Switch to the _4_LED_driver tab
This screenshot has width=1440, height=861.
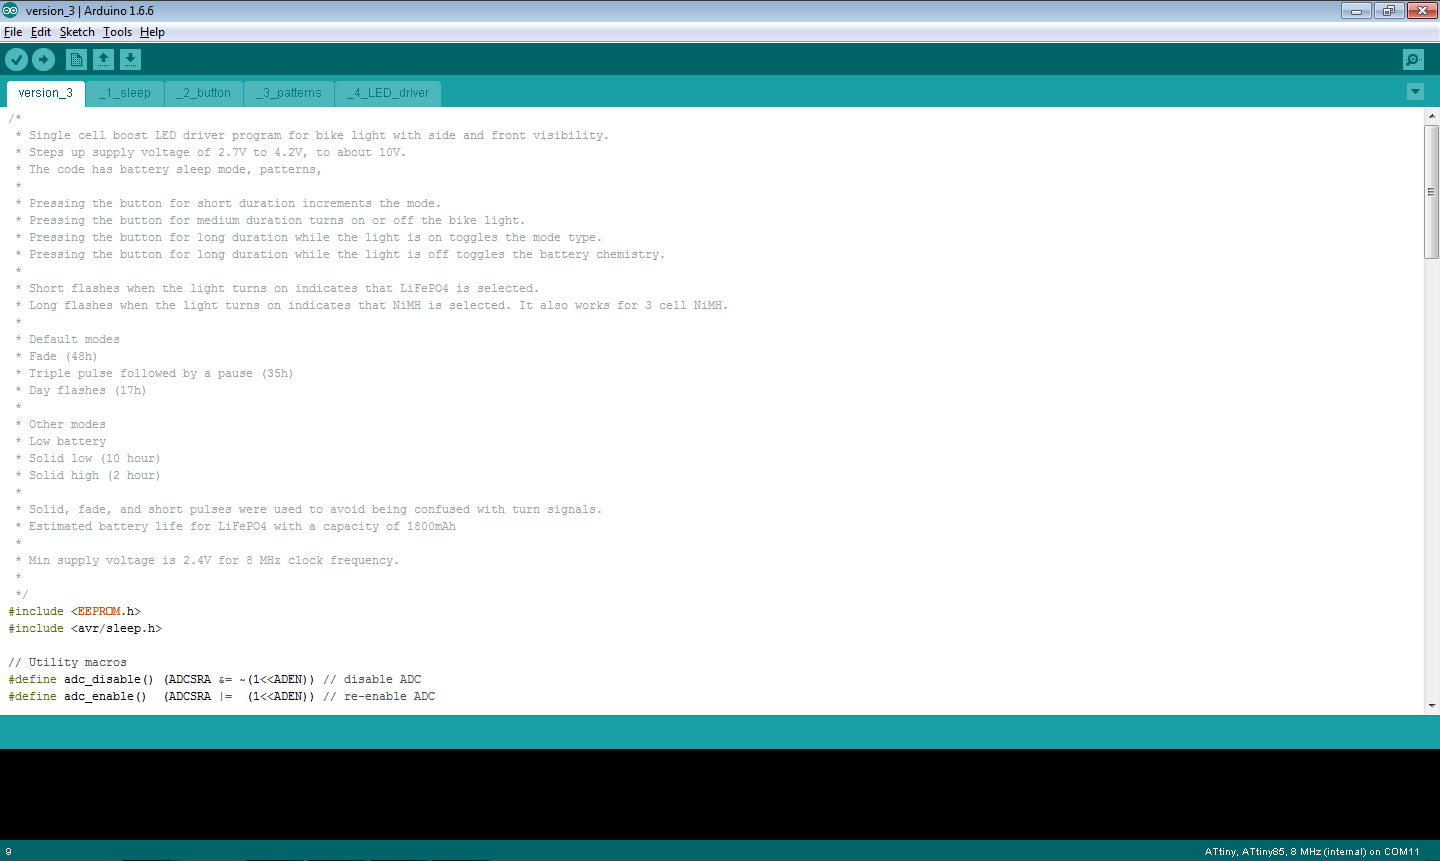click(388, 93)
